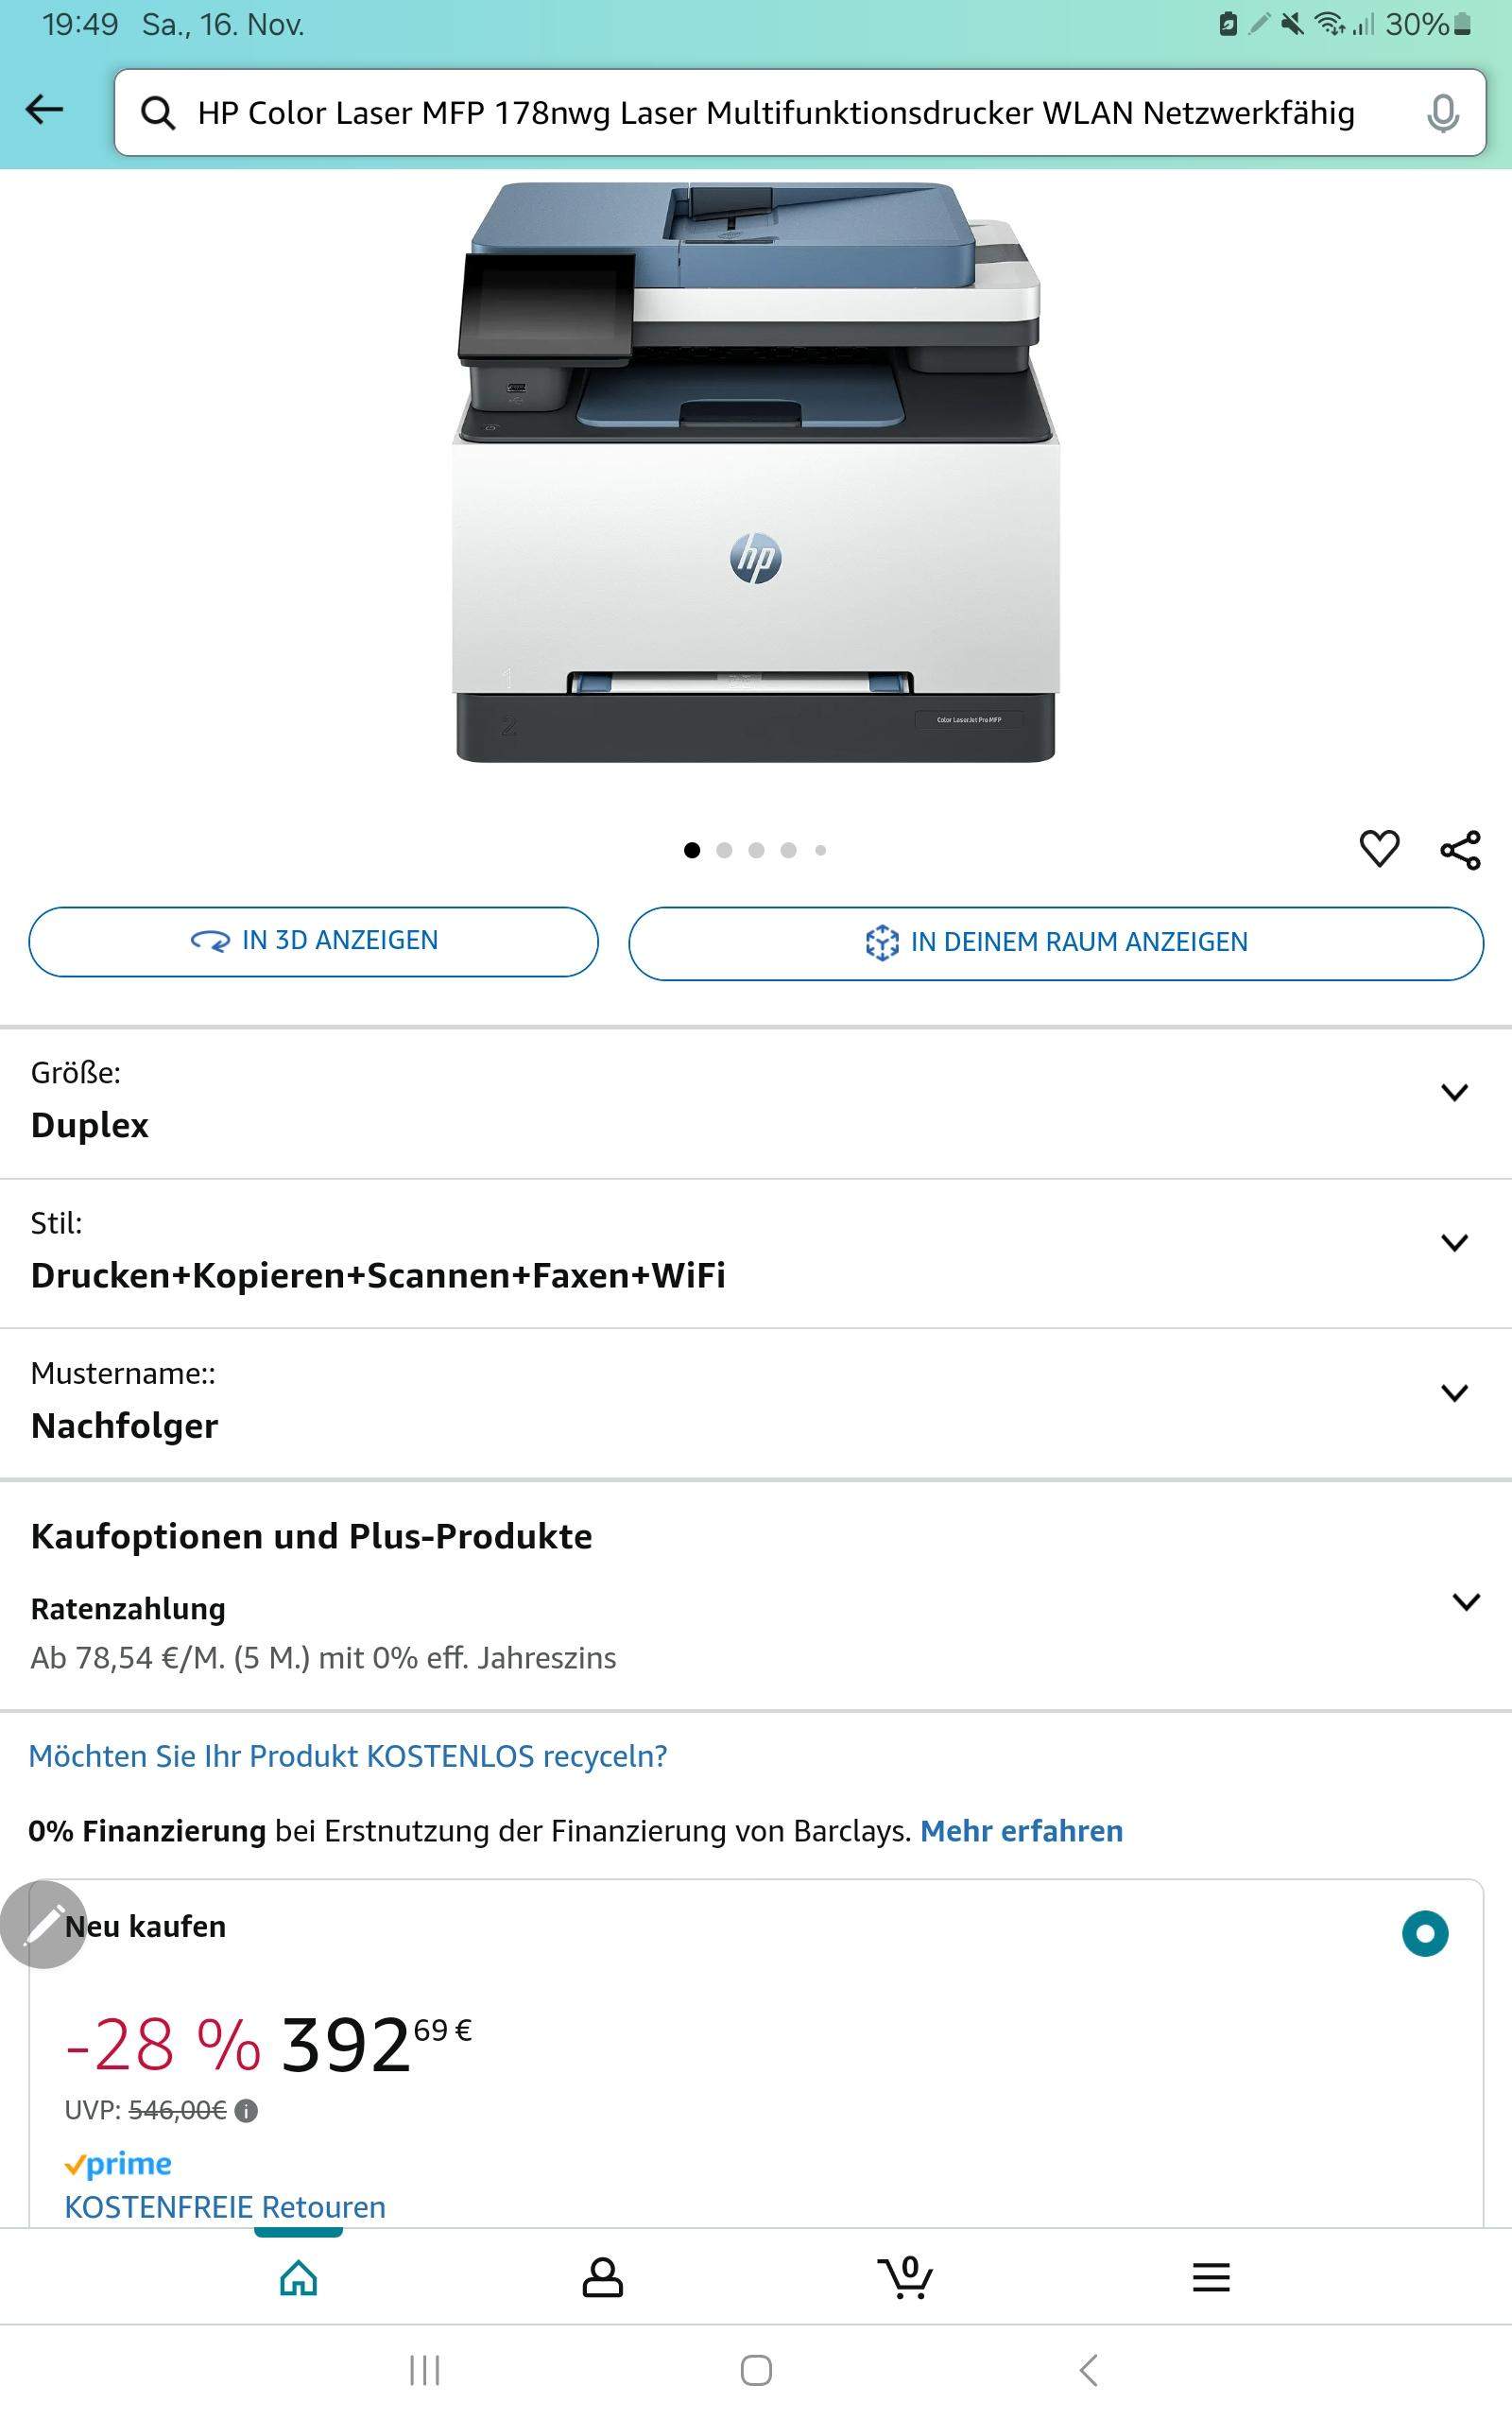Tap the share icon

pyautogui.click(x=1460, y=850)
